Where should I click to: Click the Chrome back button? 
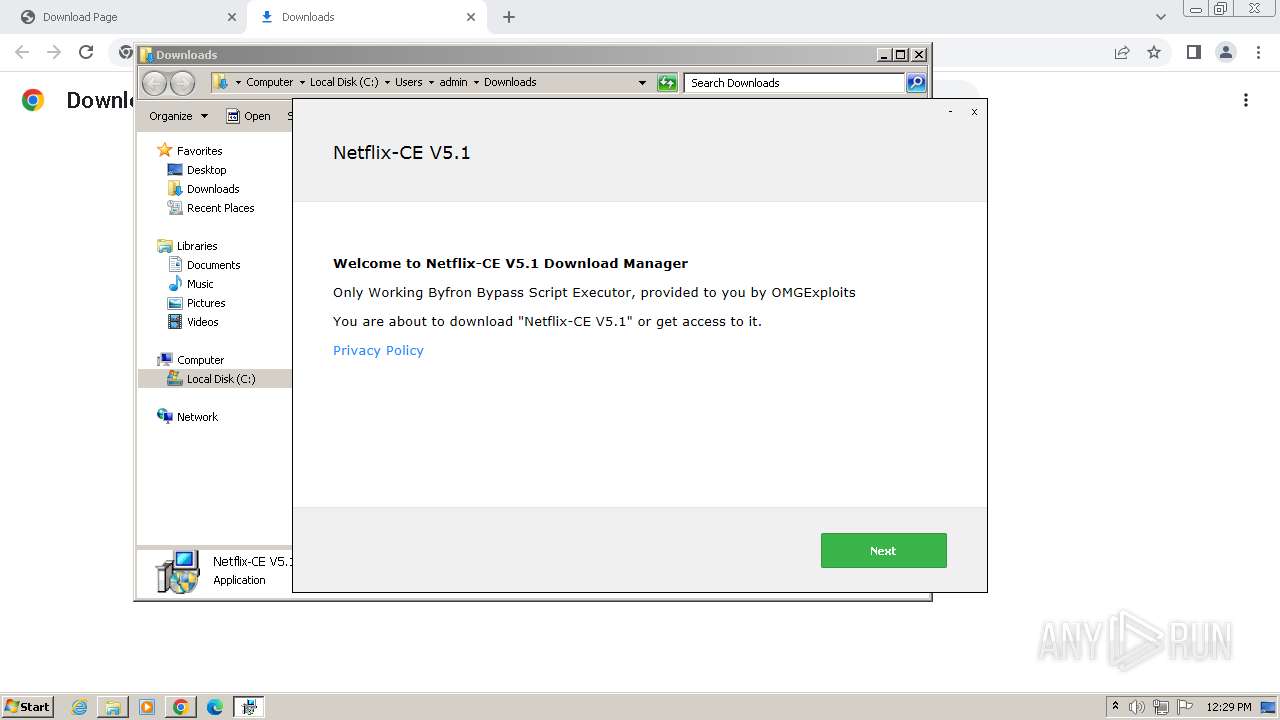pyautogui.click(x=22, y=52)
